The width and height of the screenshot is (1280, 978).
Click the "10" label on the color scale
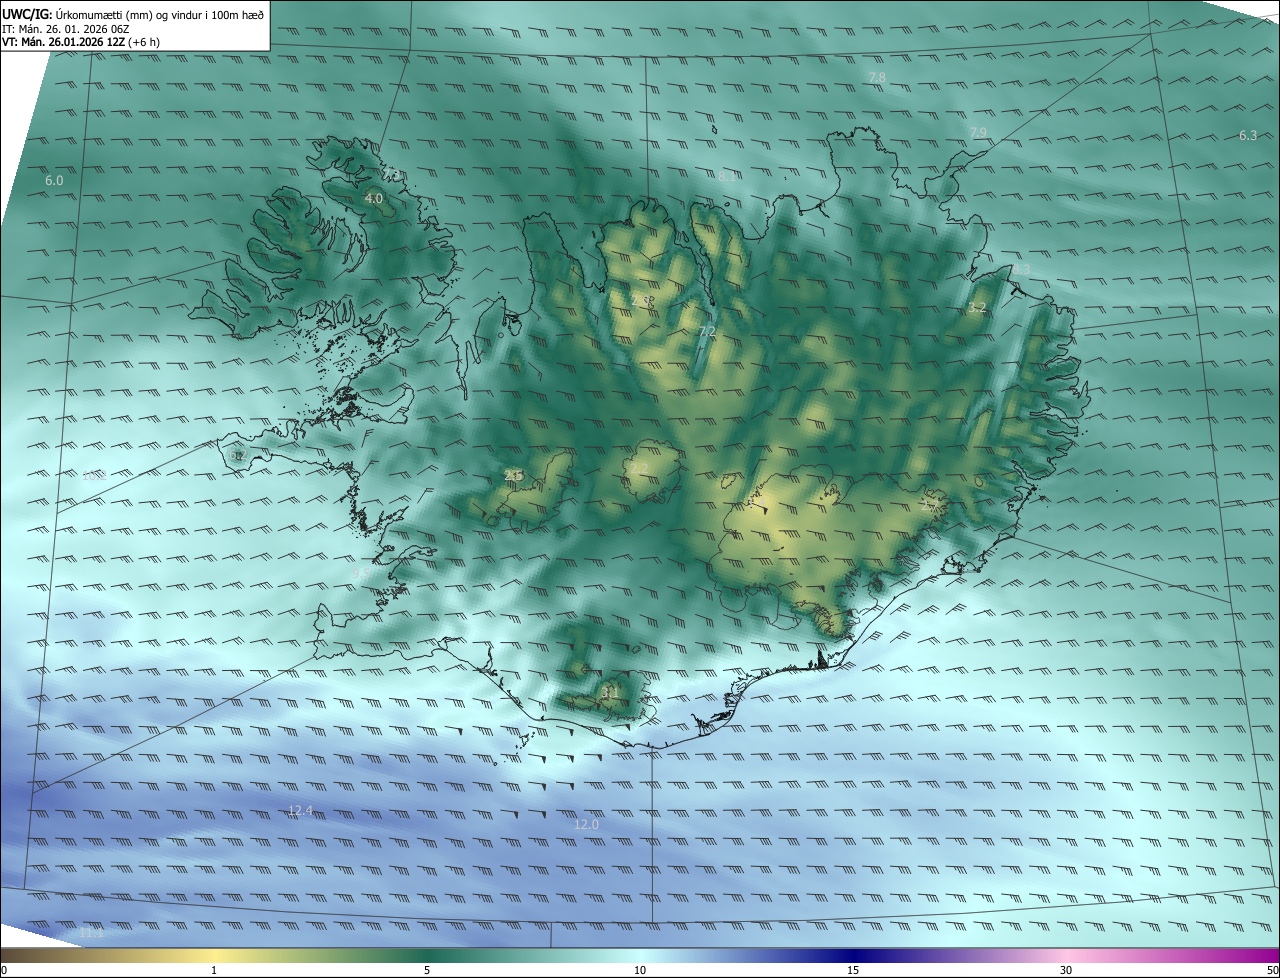(x=640, y=970)
